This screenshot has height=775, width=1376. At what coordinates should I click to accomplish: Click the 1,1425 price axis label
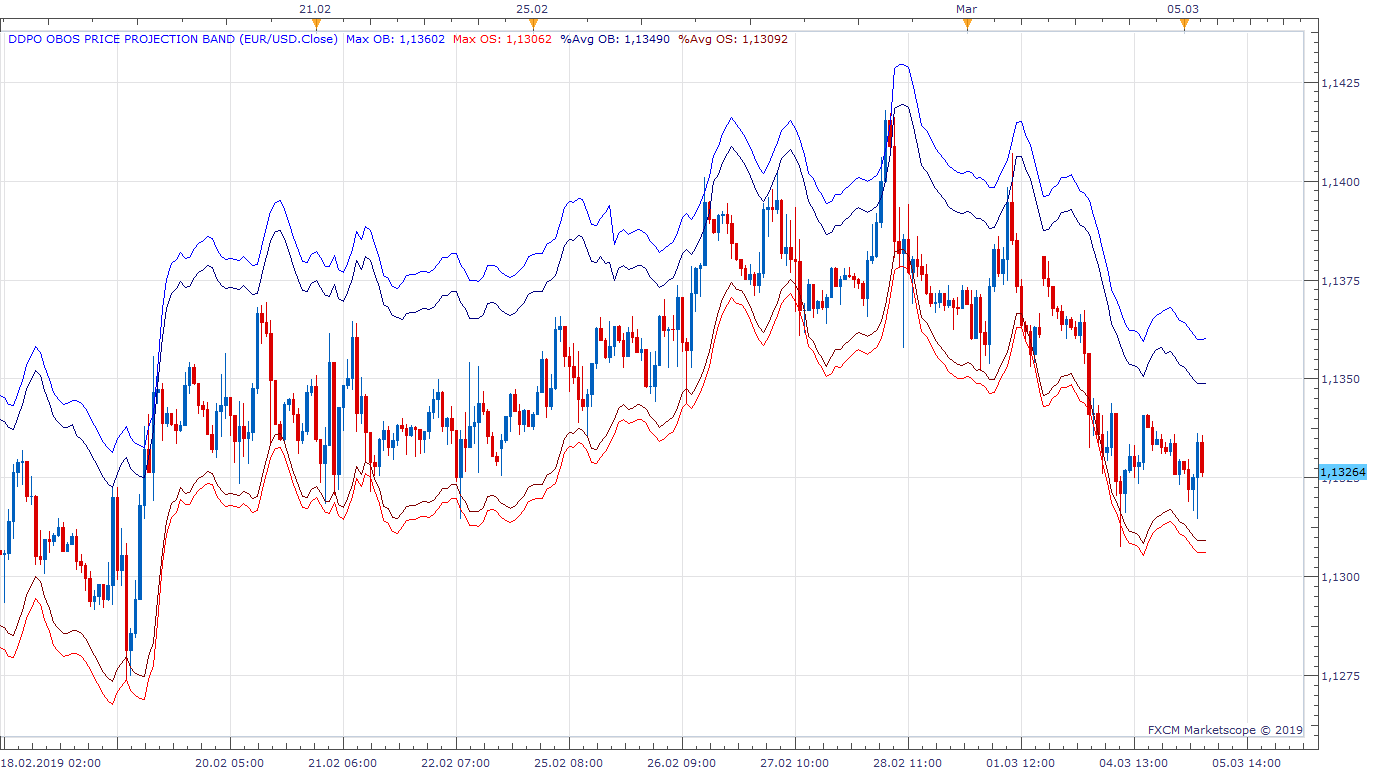[x=1340, y=84]
